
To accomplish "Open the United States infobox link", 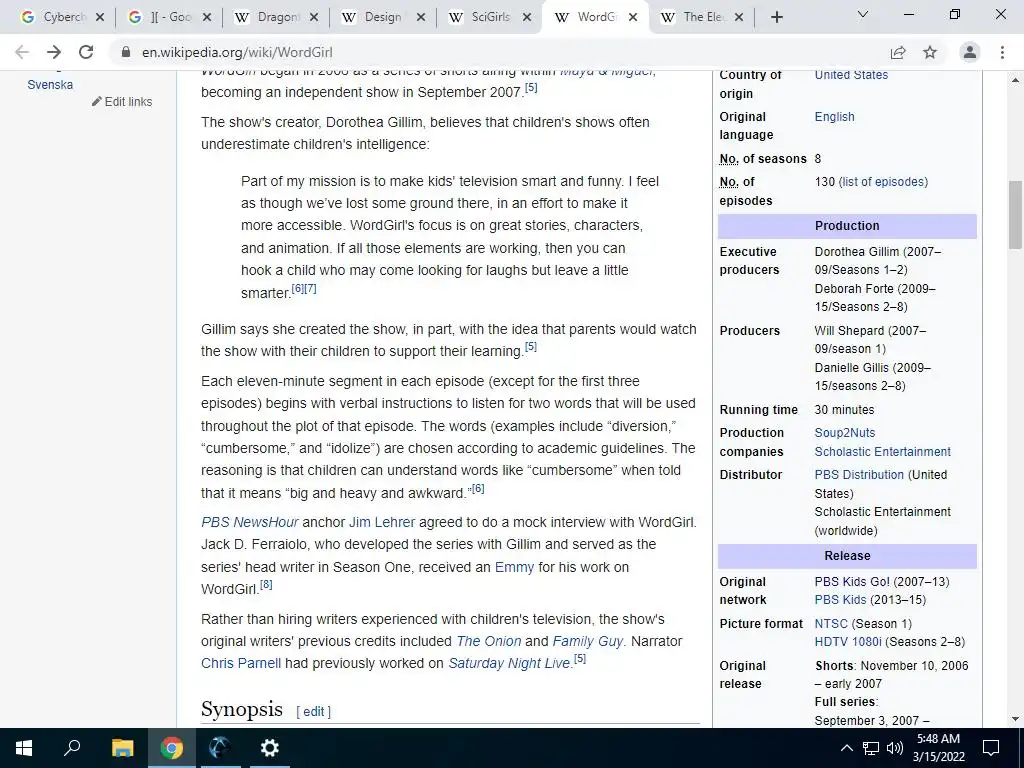I will point(851,75).
